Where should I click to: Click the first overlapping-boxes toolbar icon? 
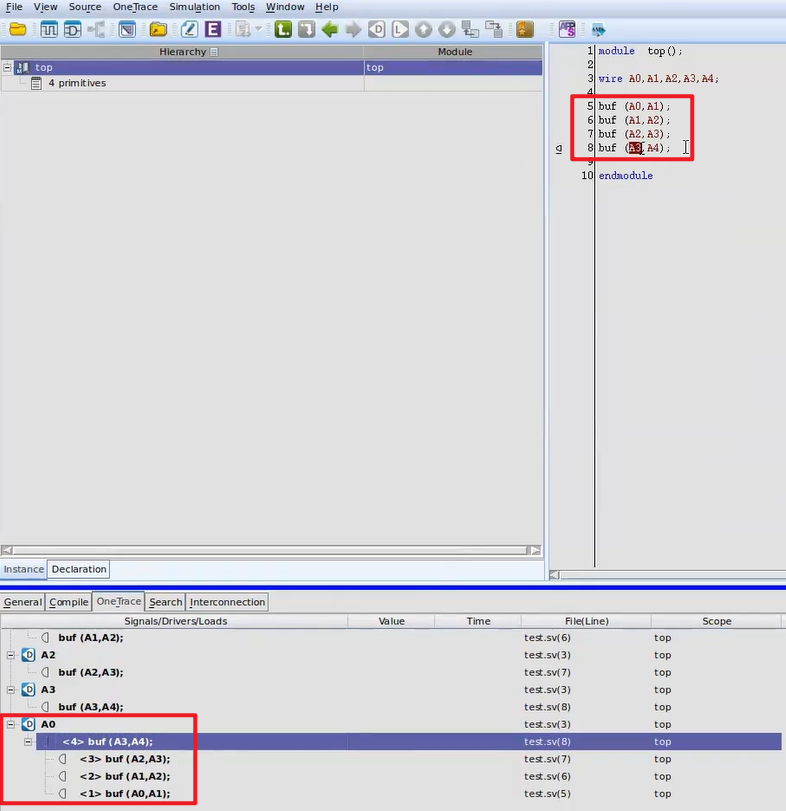tap(470, 29)
